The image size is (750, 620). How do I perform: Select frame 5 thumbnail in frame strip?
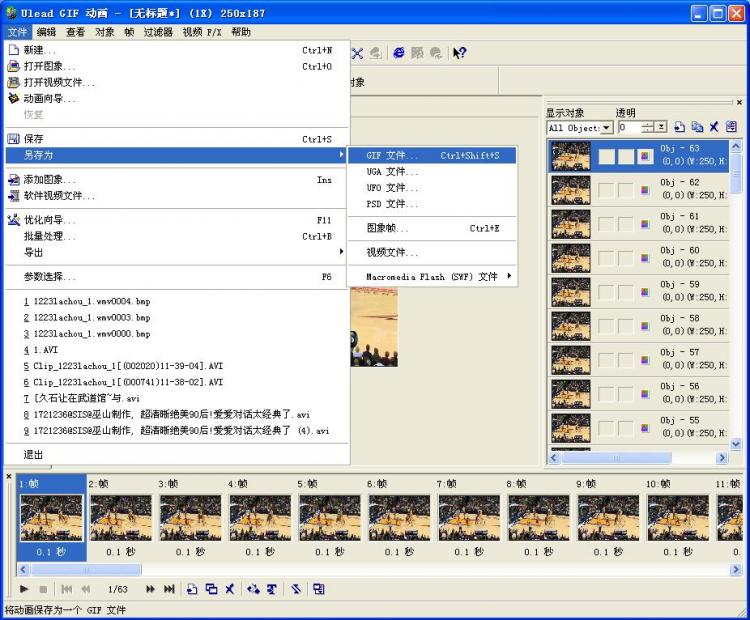(x=330, y=518)
